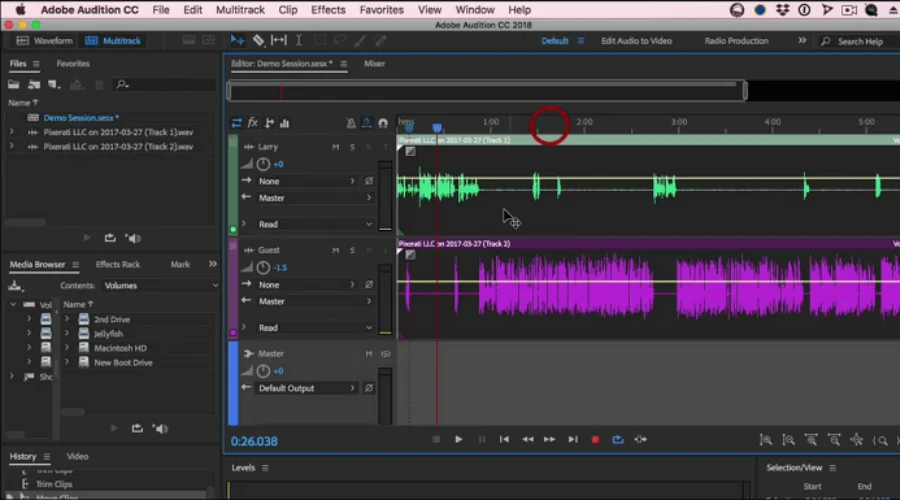Toggle the metronome icon
This screenshot has height=500, width=900.
coord(351,123)
